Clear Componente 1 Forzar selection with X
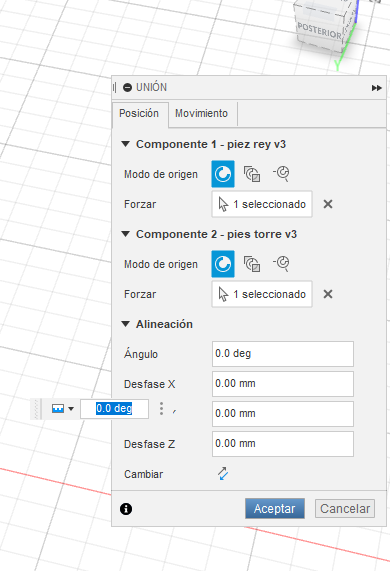390x571 pixels. pyautogui.click(x=328, y=204)
